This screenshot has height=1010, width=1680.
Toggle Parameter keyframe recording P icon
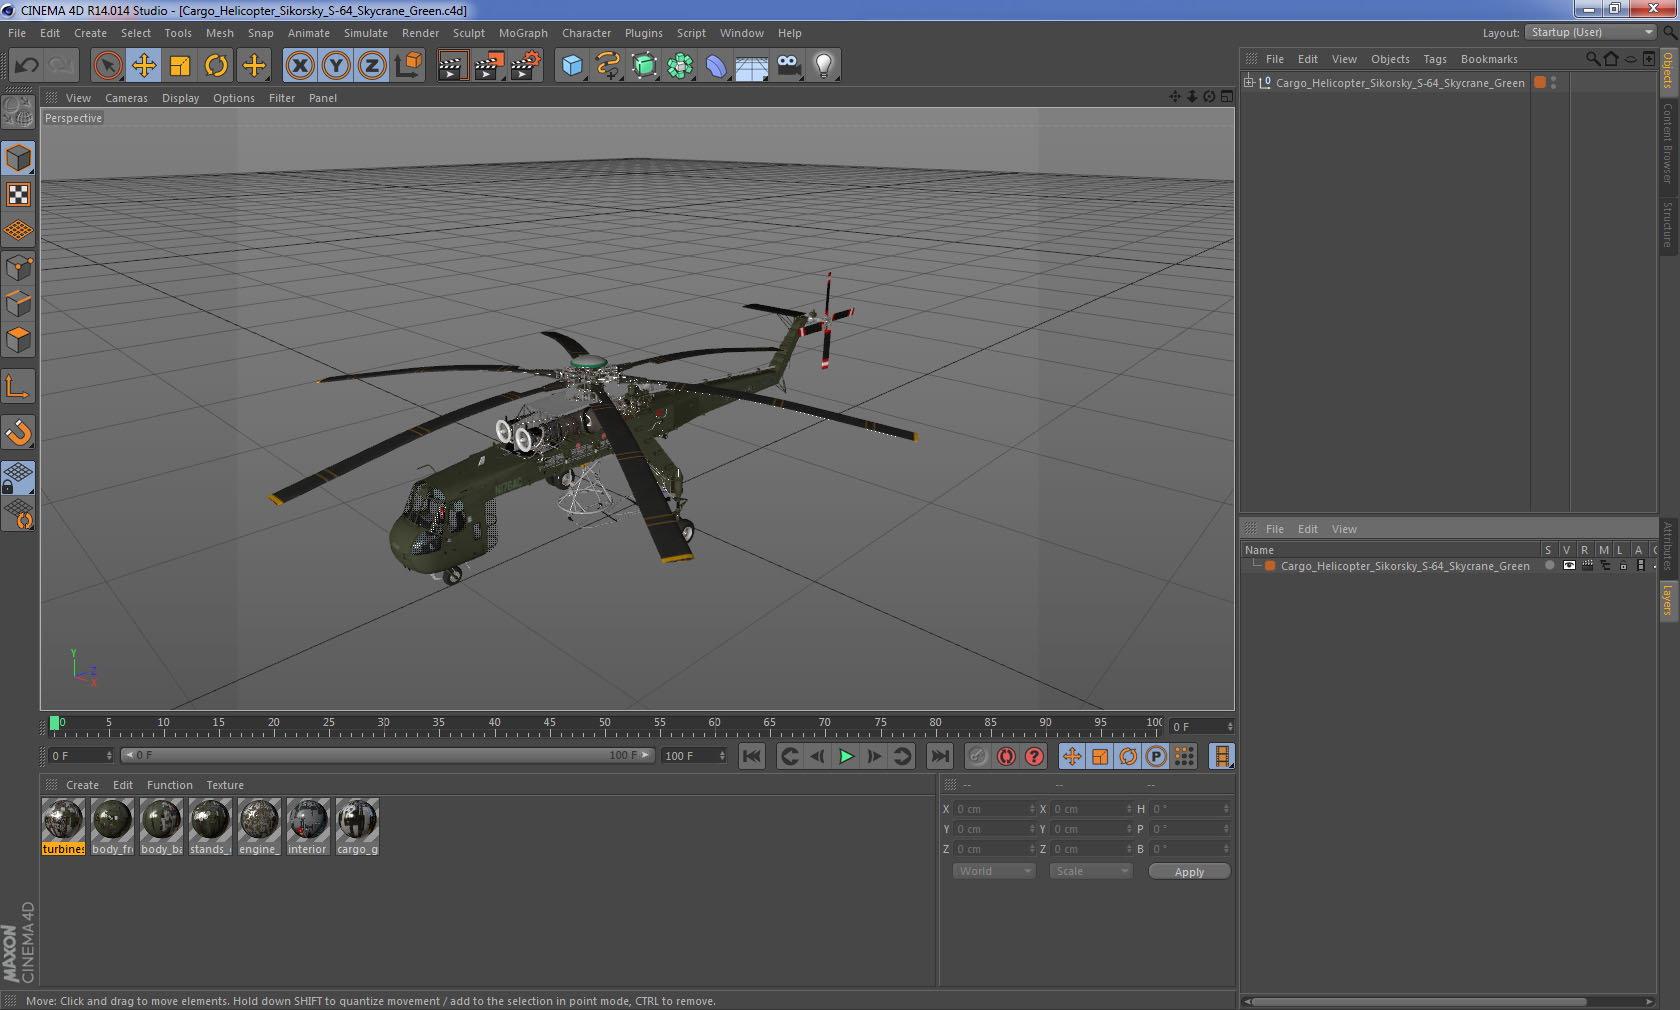coord(1156,756)
